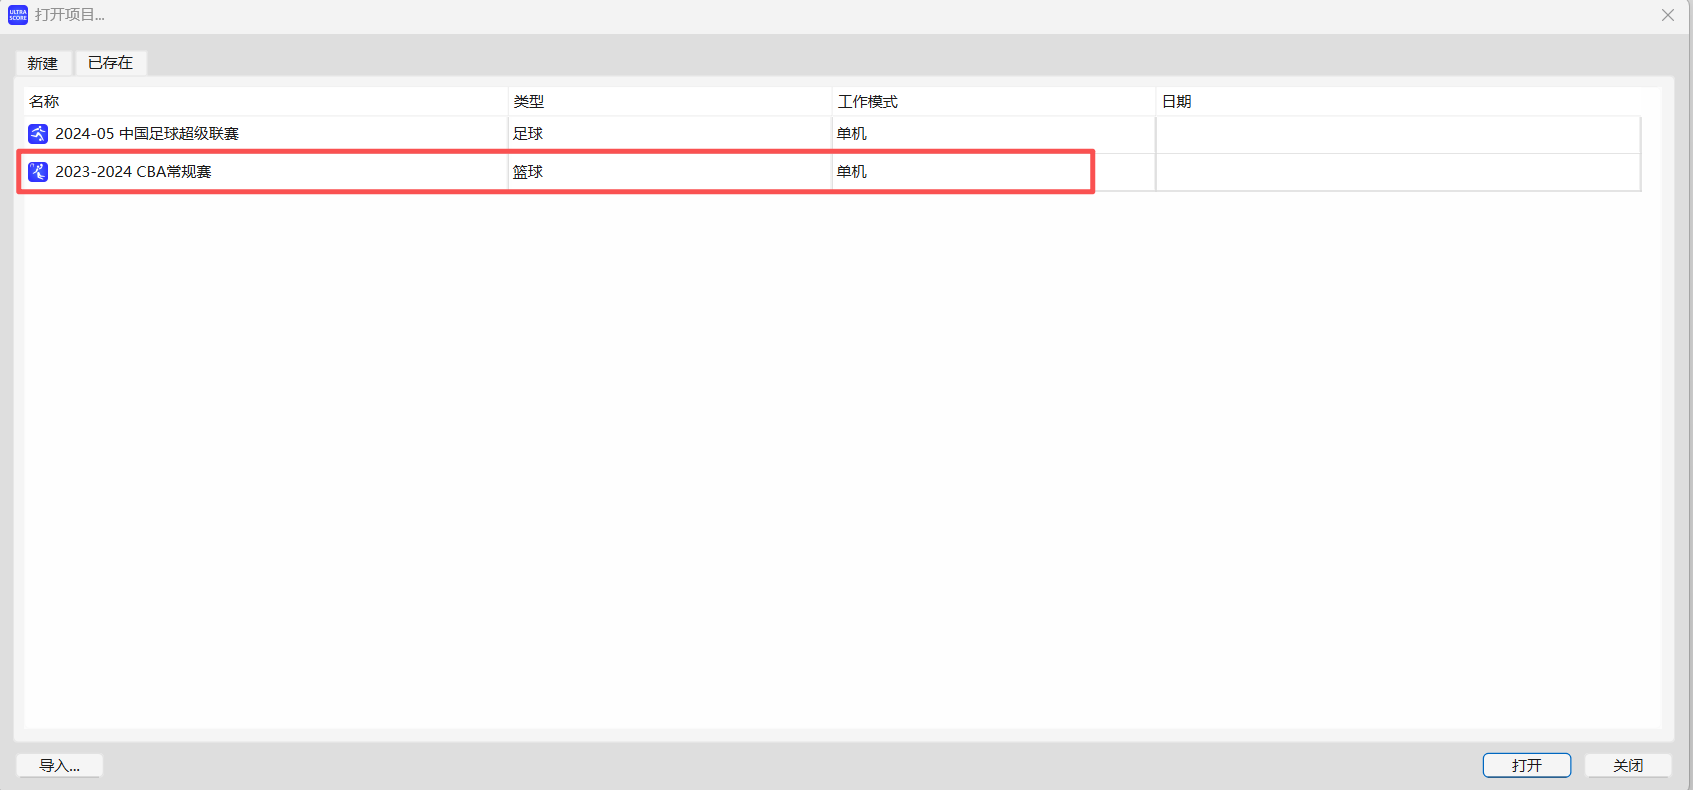Sort by the 名称 column header

pos(44,102)
